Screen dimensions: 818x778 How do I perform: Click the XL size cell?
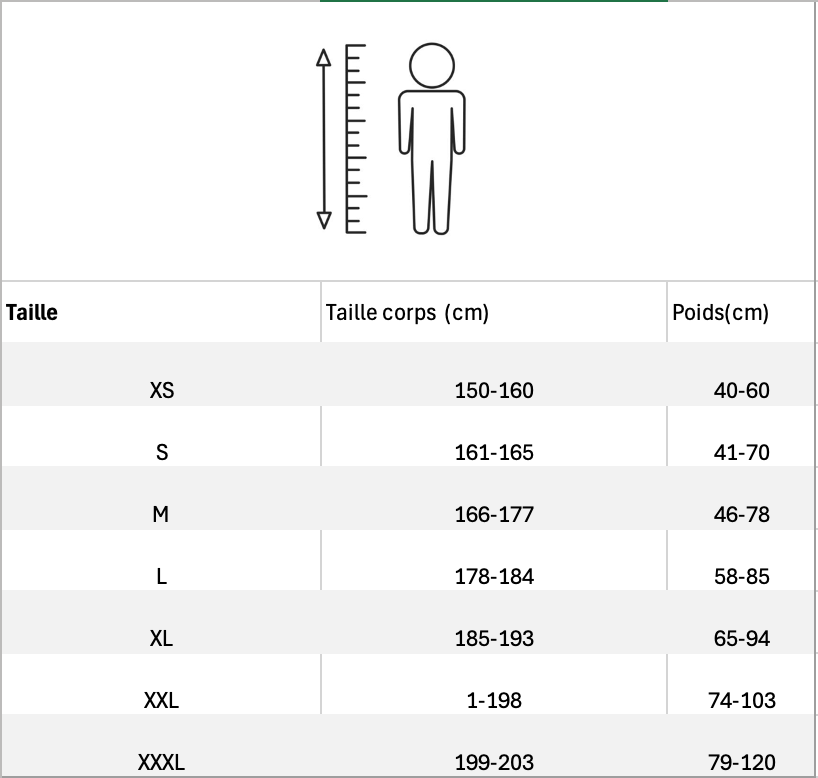(161, 638)
